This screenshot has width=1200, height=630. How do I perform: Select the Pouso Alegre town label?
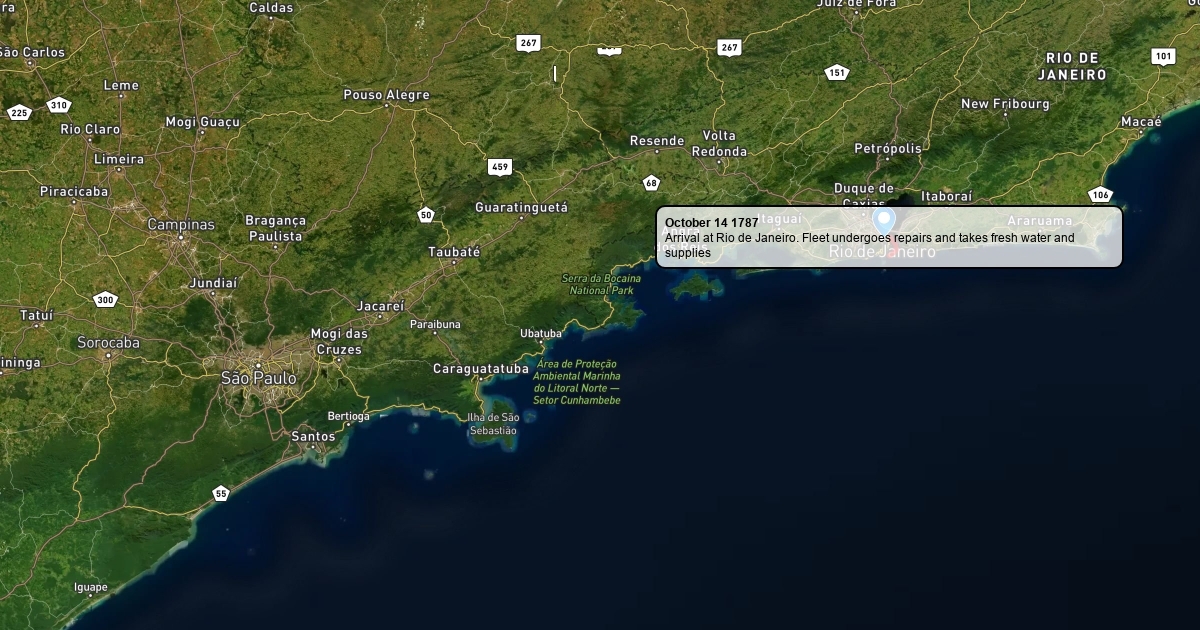click(x=386, y=95)
